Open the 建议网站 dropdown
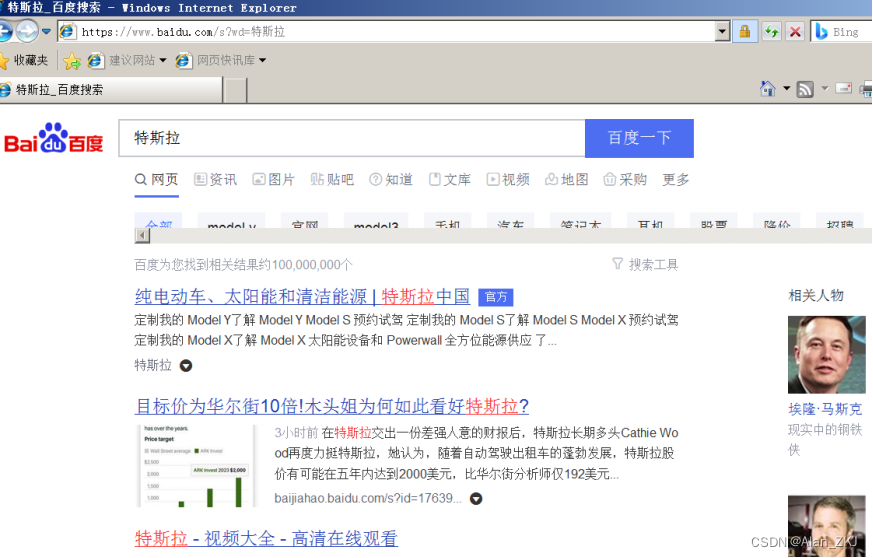Viewport: 873px width, 558px height. tap(127, 60)
